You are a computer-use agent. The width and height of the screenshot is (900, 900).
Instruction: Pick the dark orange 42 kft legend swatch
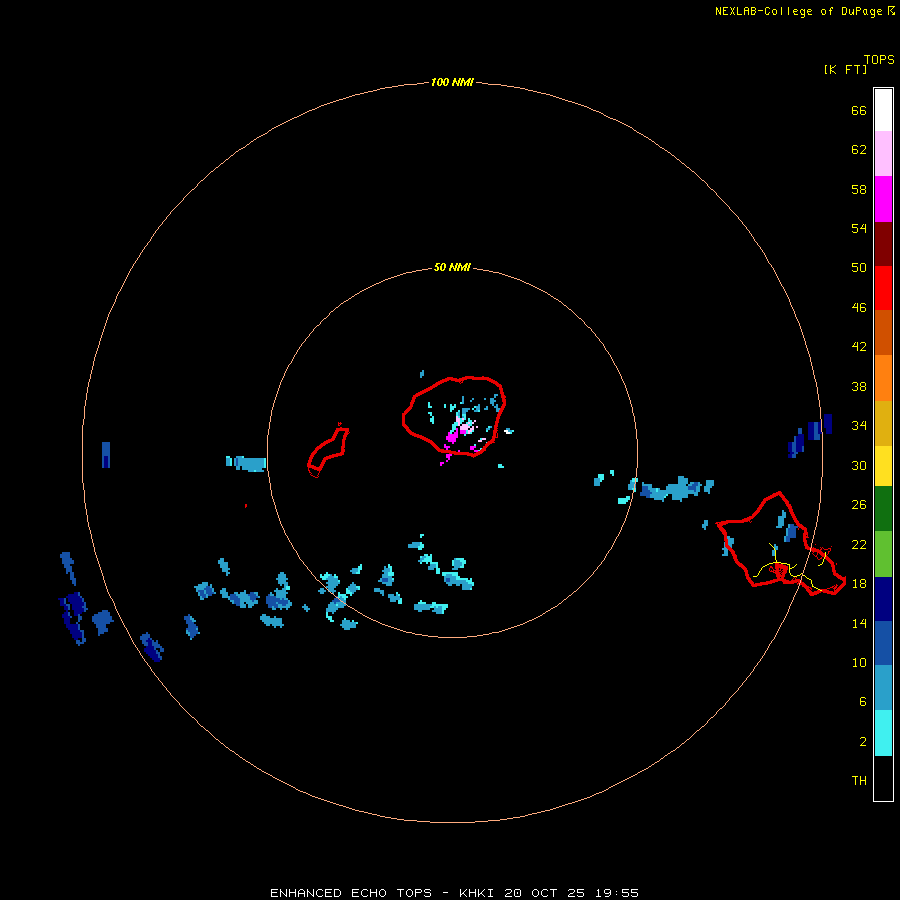pos(883,333)
